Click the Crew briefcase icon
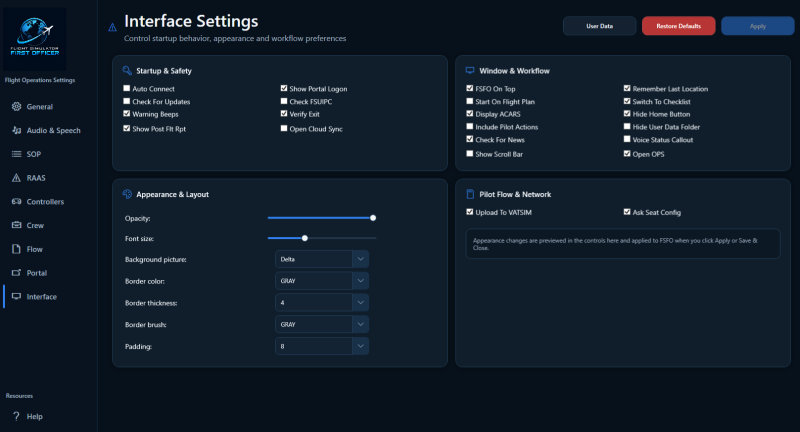 coord(16,225)
